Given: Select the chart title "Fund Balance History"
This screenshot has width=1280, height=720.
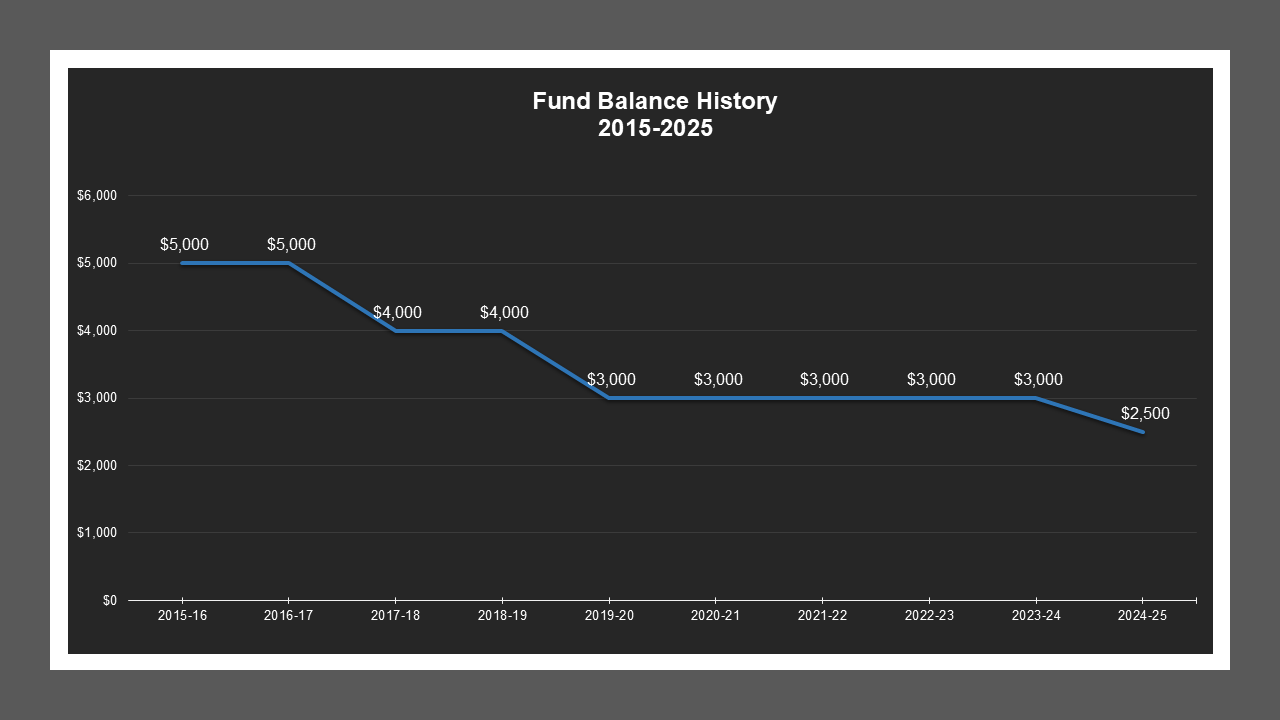Looking at the screenshot, I should 655,100.
